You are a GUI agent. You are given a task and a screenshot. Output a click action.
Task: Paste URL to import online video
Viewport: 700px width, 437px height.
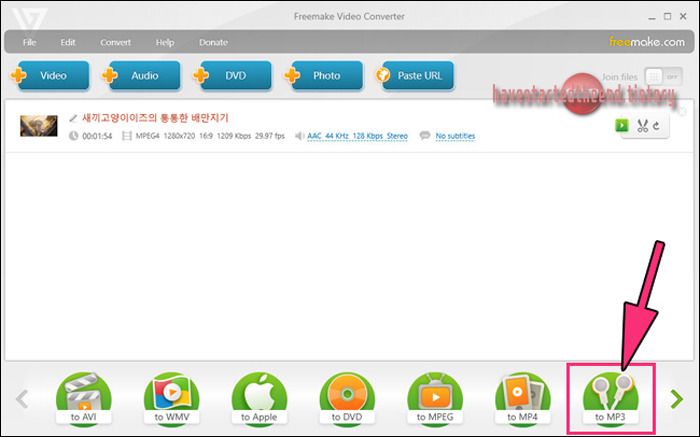coord(415,75)
